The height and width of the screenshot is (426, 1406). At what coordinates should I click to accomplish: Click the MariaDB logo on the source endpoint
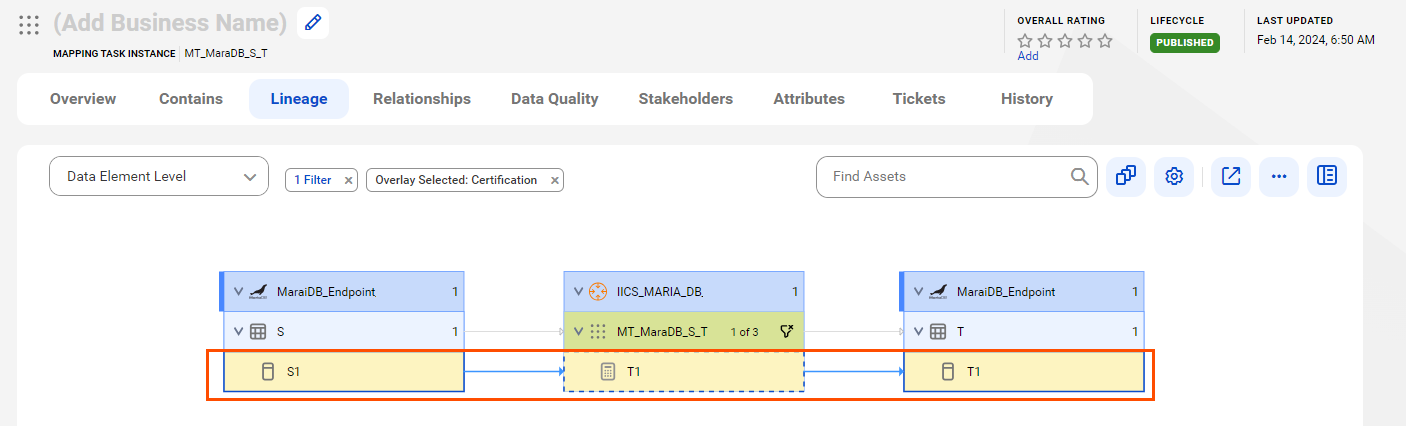tap(258, 292)
